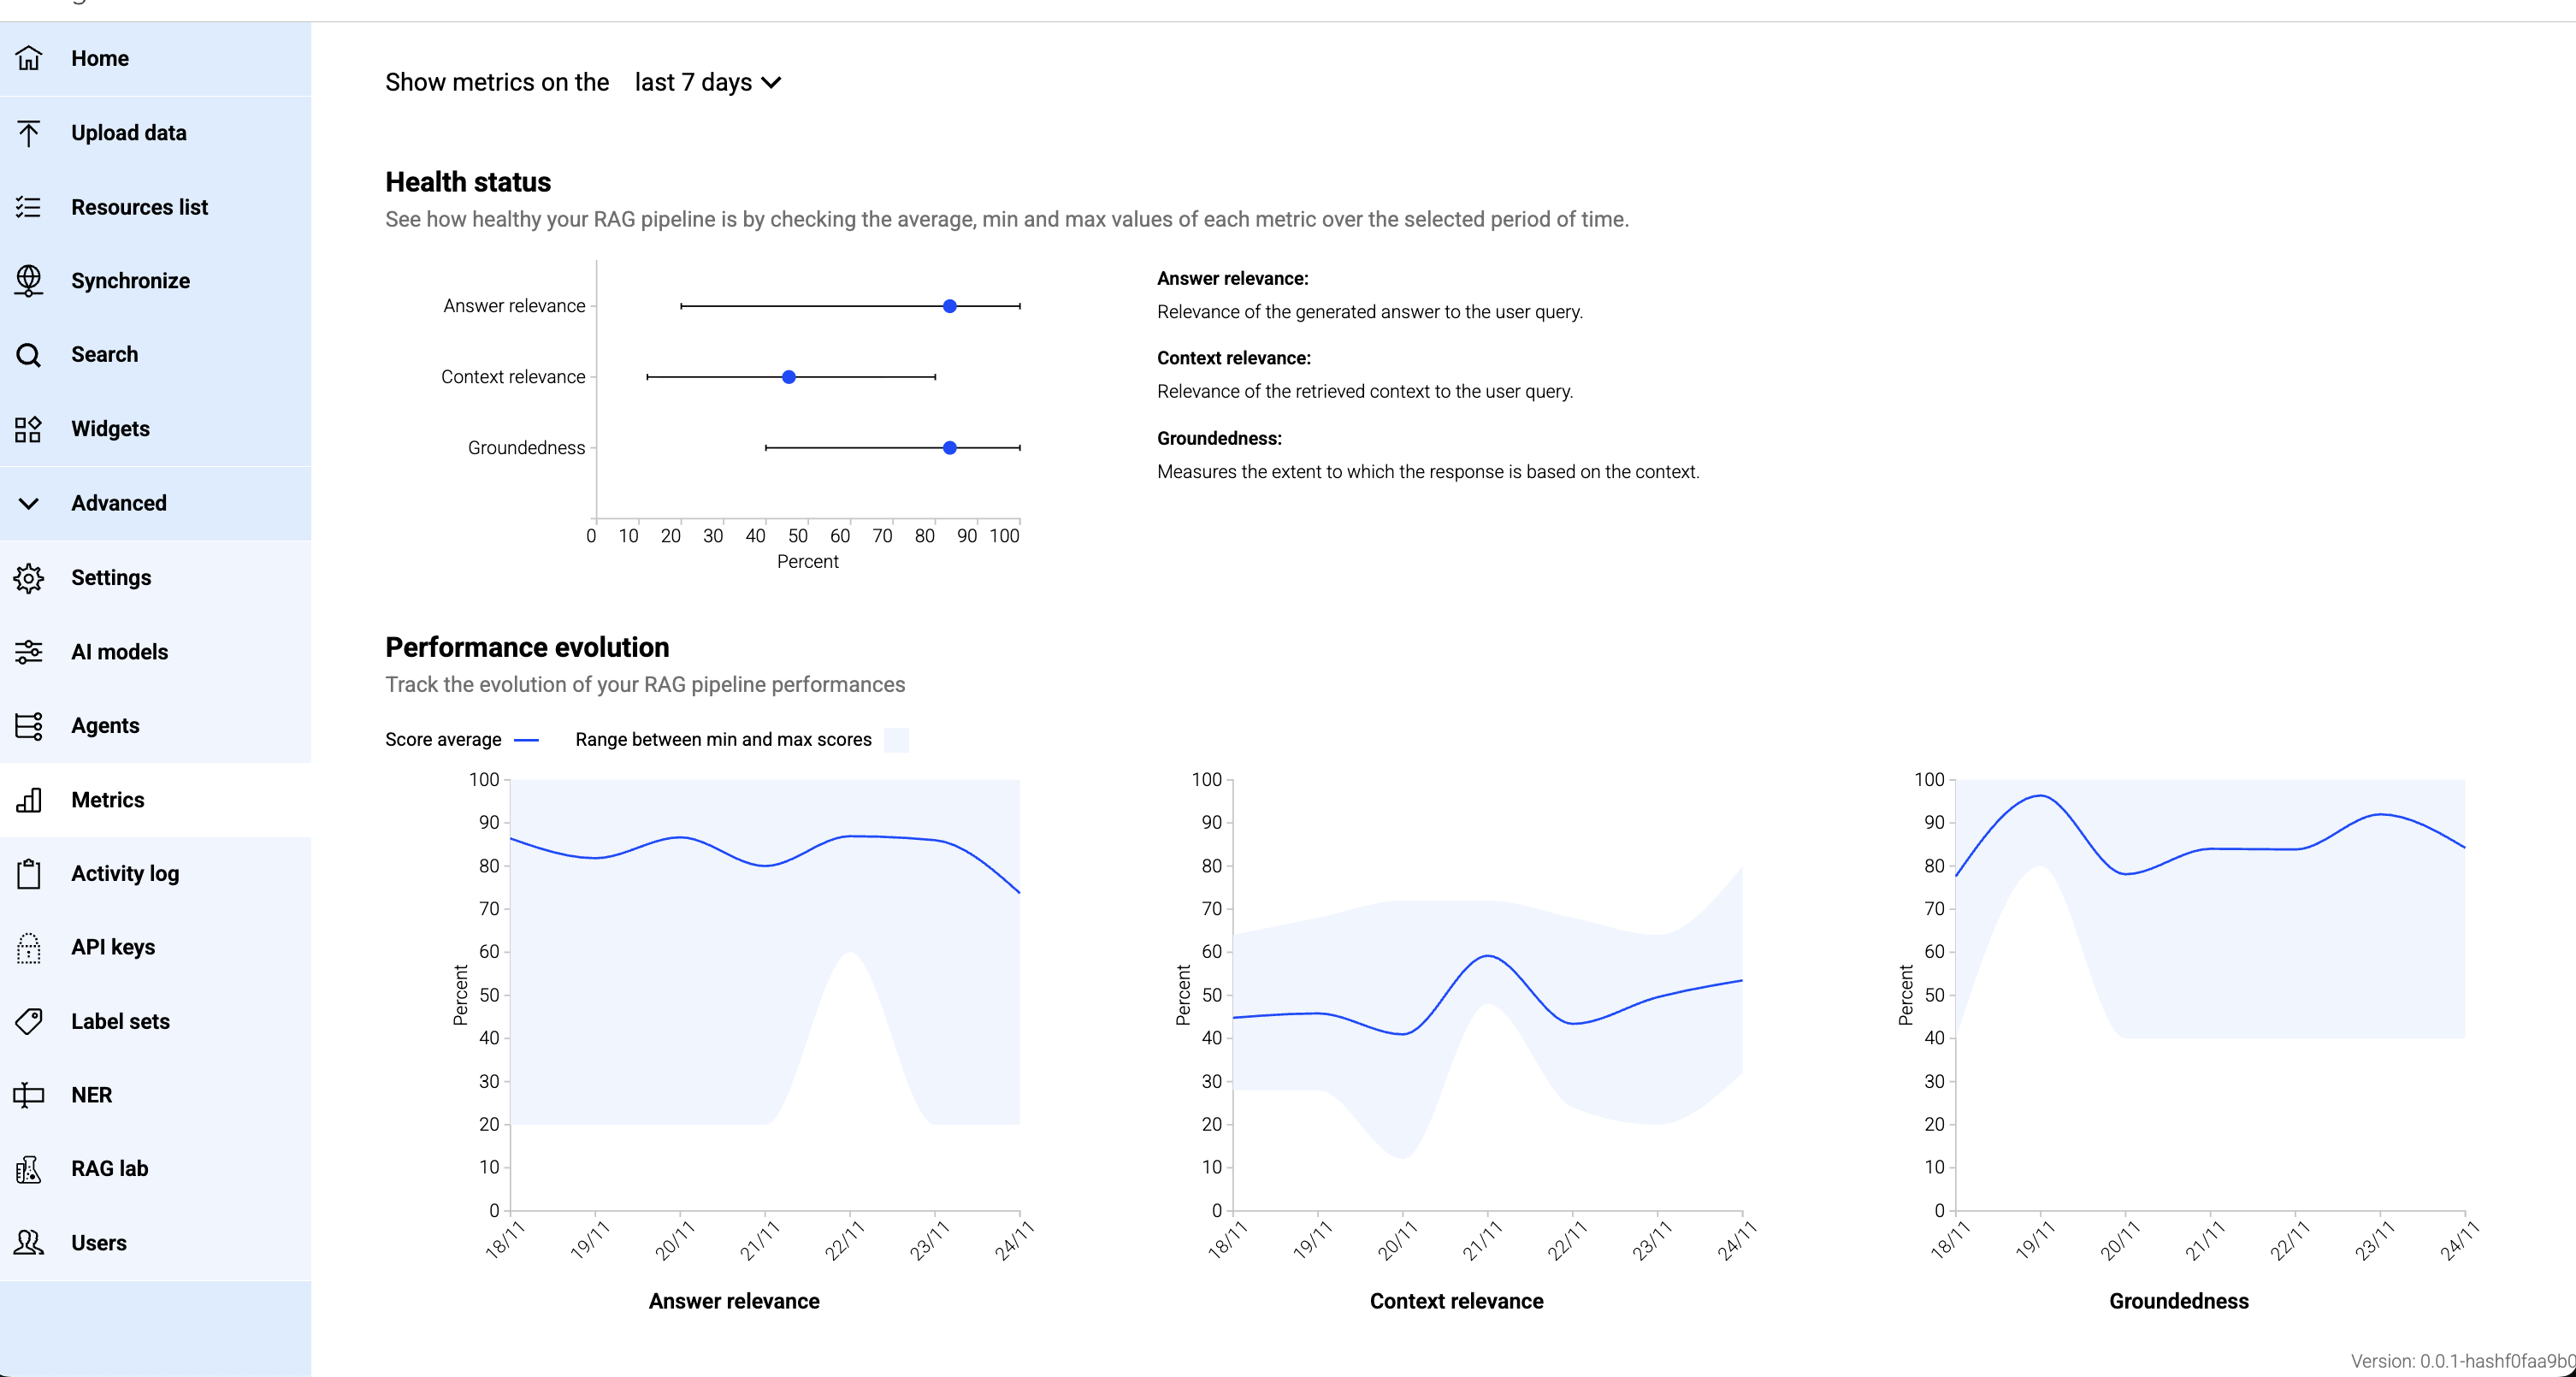This screenshot has width=2576, height=1377.
Task: Click the chevron beside last 7 days
Action: pyautogui.click(x=771, y=82)
